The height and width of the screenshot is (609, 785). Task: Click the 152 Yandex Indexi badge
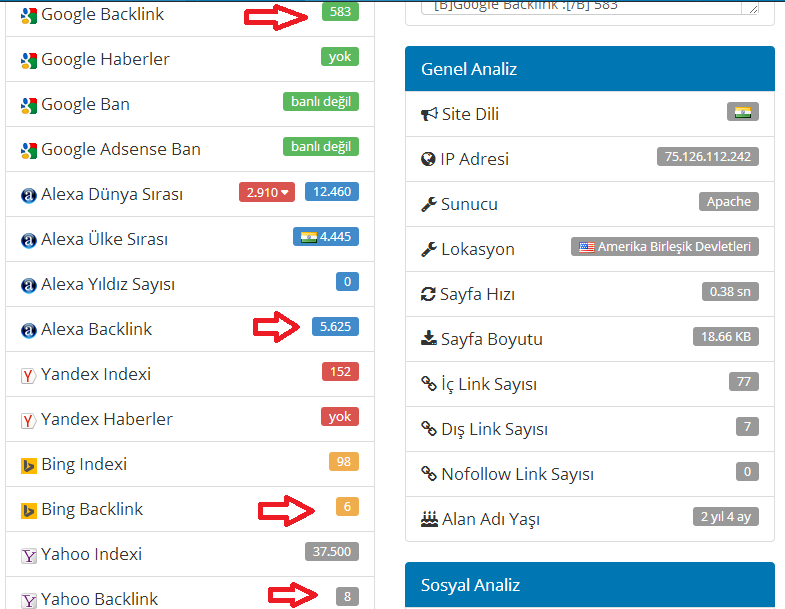tap(340, 372)
